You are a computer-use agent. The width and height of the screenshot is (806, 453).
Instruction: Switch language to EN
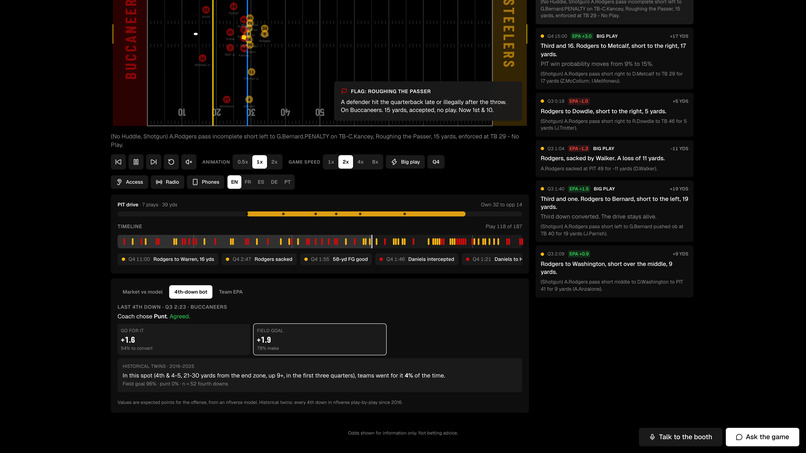[234, 182]
